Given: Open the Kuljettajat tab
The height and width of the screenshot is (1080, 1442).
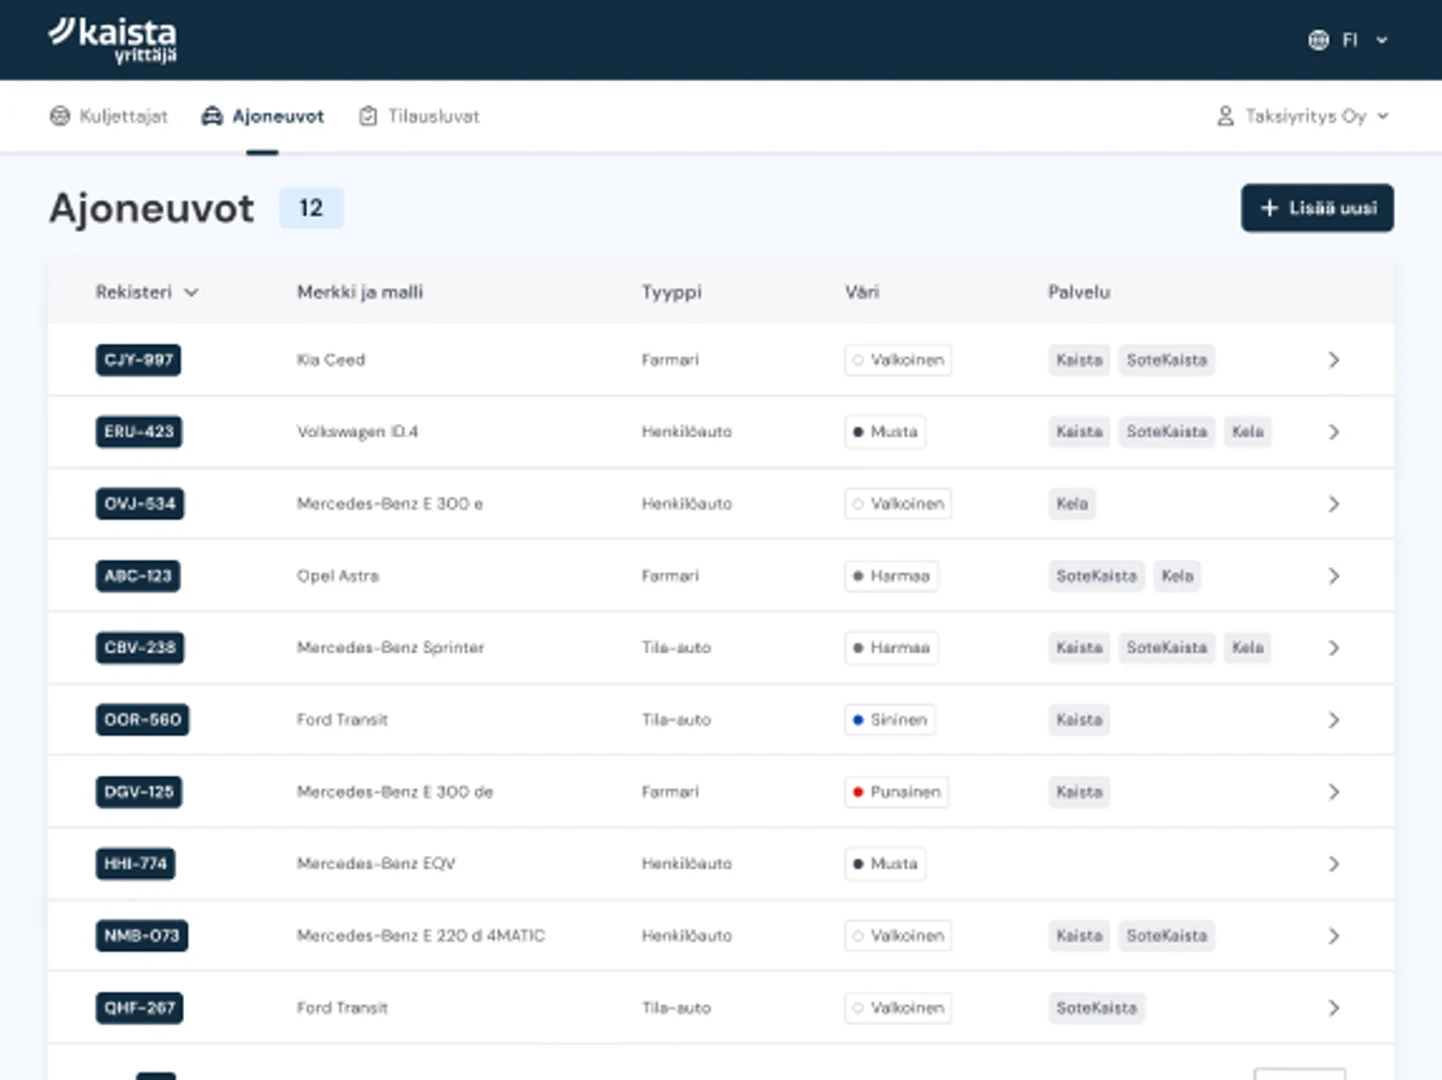Looking at the screenshot, I should pos(109,116).
